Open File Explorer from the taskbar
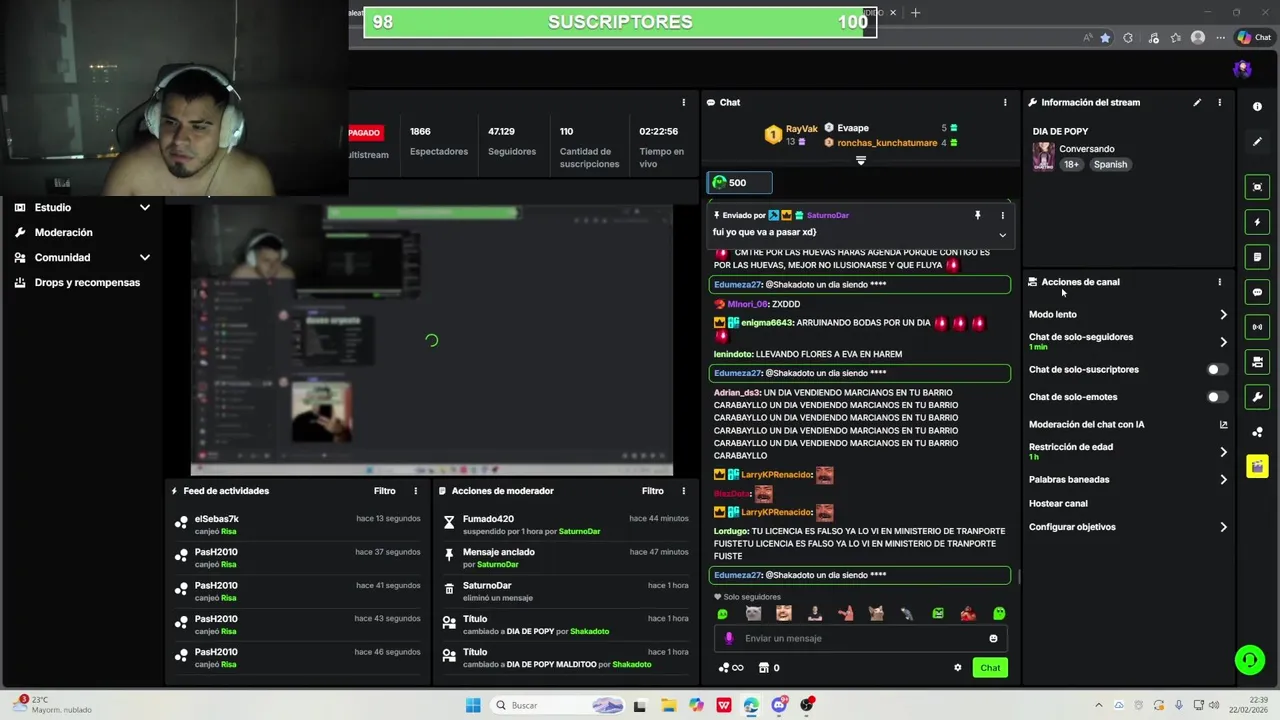 pos(668,705)
